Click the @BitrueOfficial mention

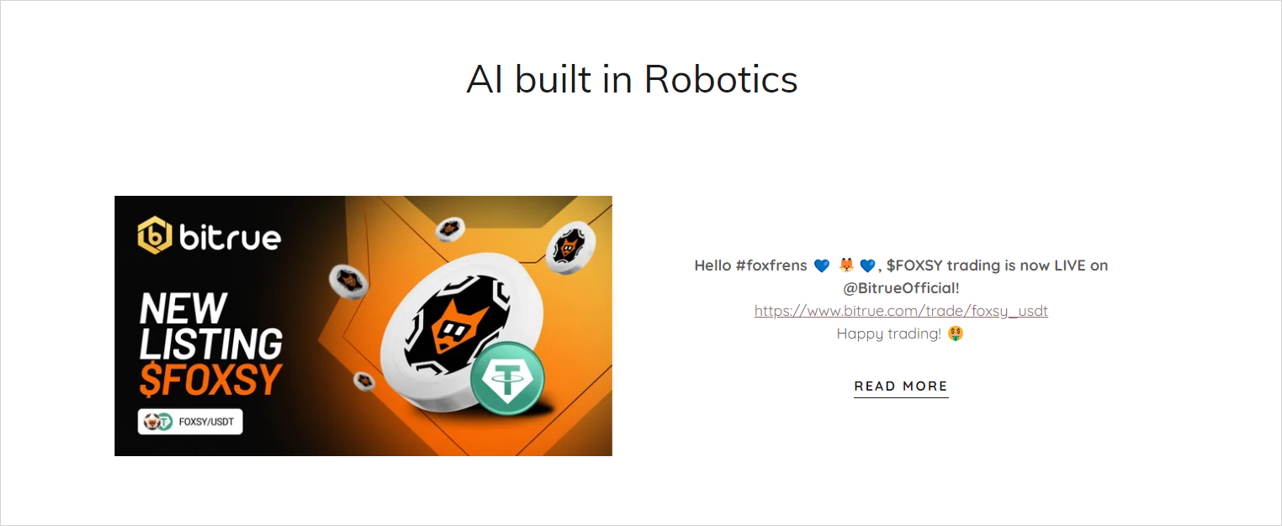point(901,288)
